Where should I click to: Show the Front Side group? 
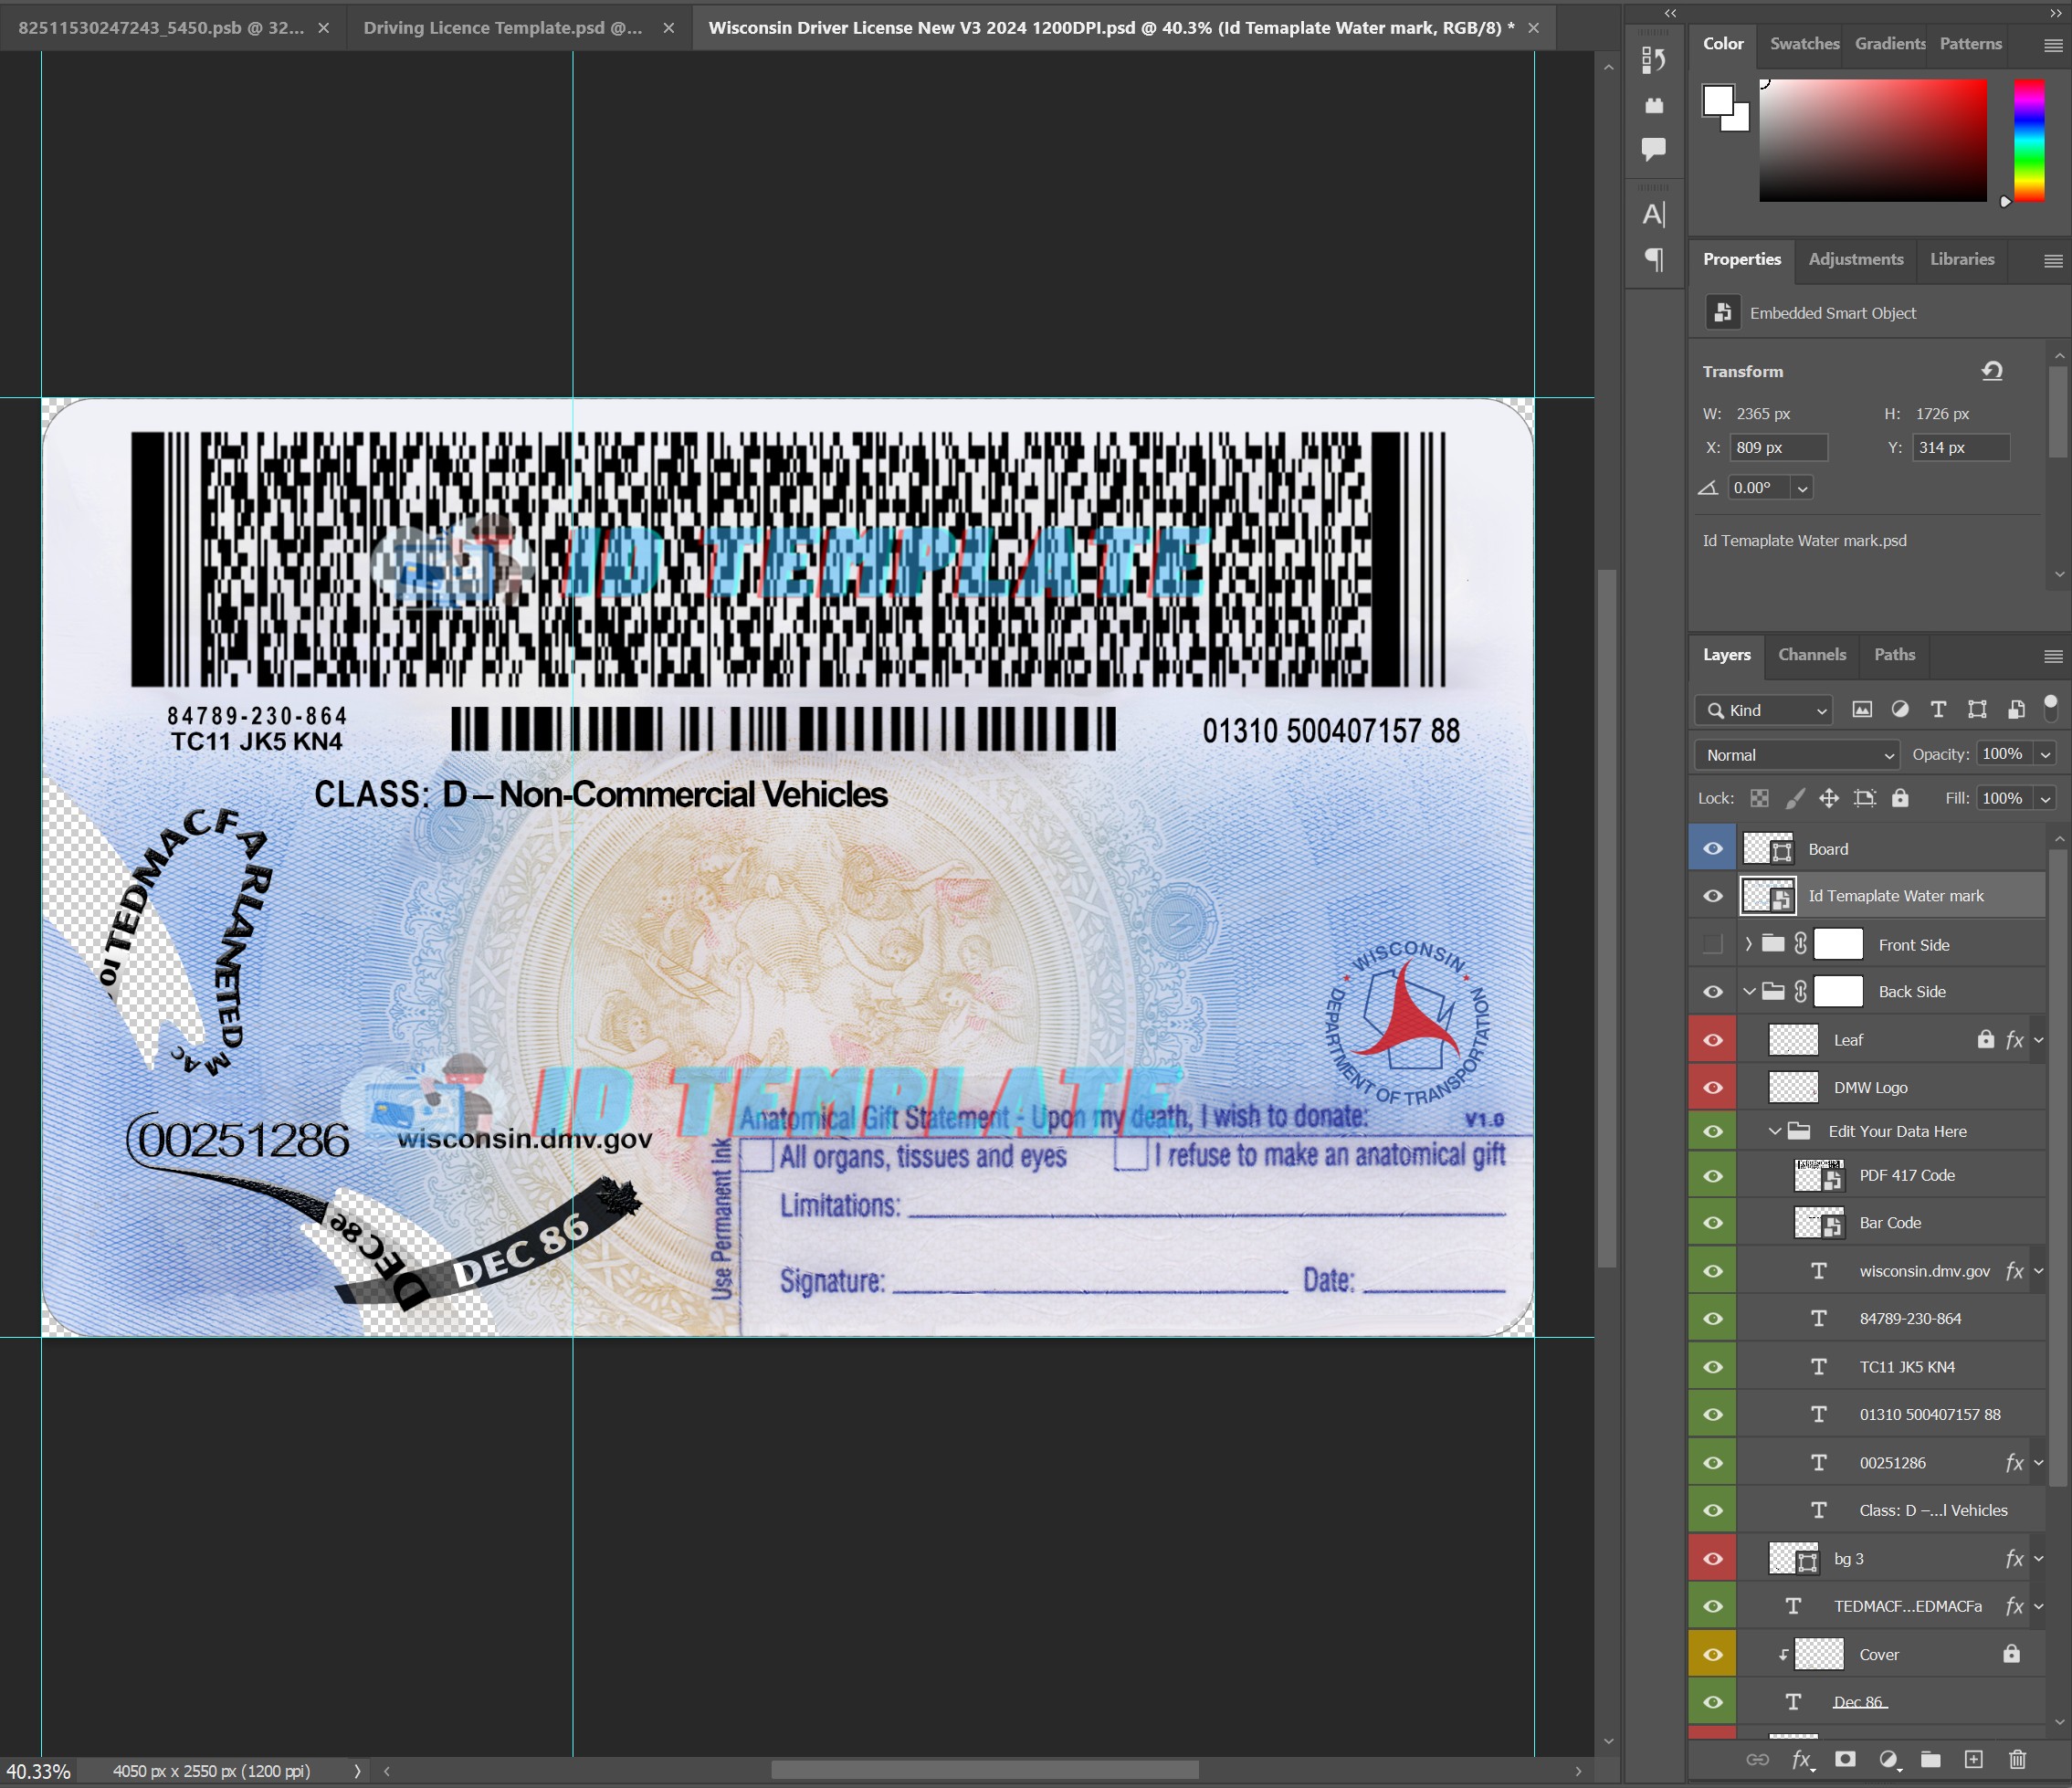(1712, 944)
